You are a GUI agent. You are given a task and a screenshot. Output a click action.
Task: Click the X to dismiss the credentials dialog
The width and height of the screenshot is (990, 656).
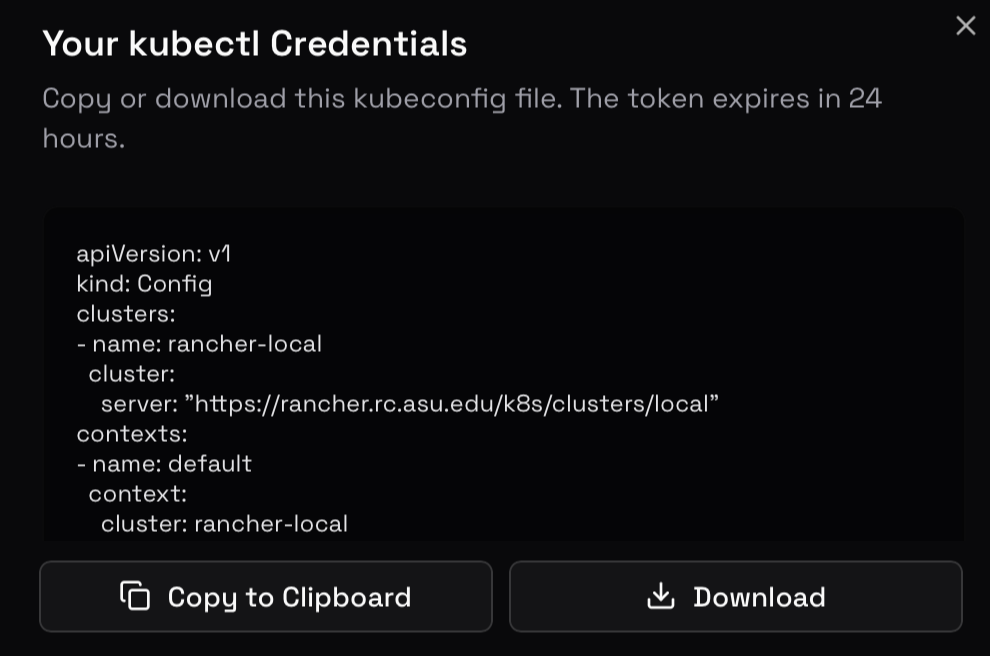point(965,26)
